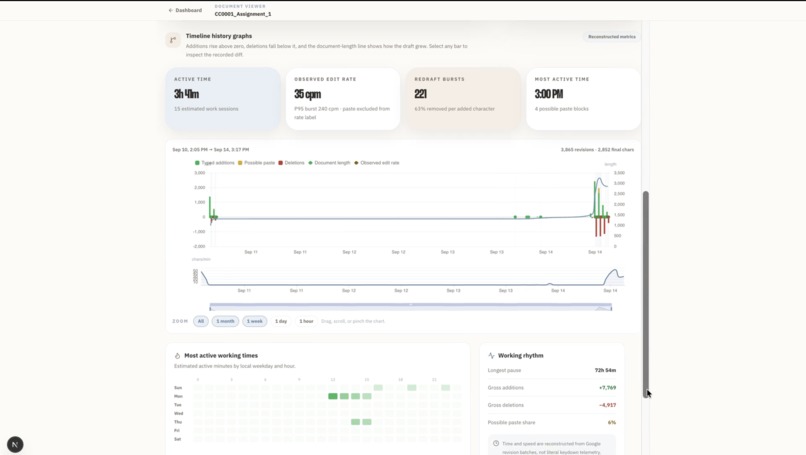806x455 pixels.
Task: Click the chart range slider track
Action: pyautogui.click(x=411, y=307)
